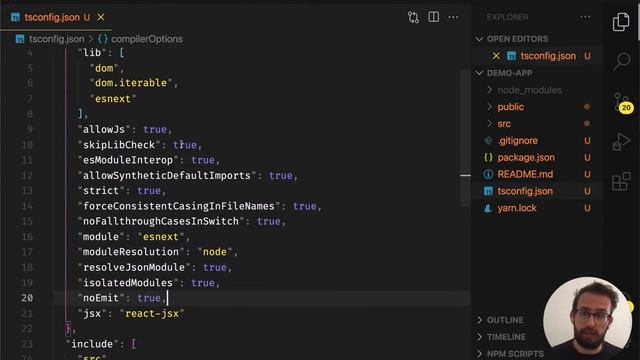Image resolution: width=640 pixels, height=360 pixels.
Task: Expand the src folder
Action: [504, 124]
